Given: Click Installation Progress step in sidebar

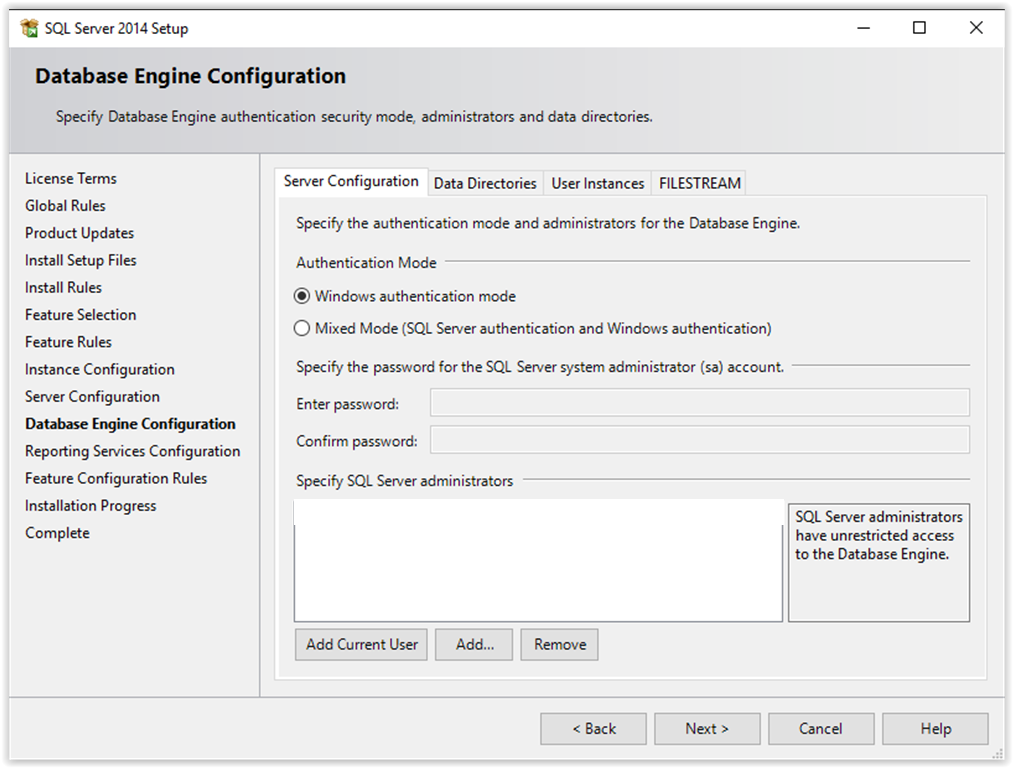Looking at the screenshot, I should 90,506.
